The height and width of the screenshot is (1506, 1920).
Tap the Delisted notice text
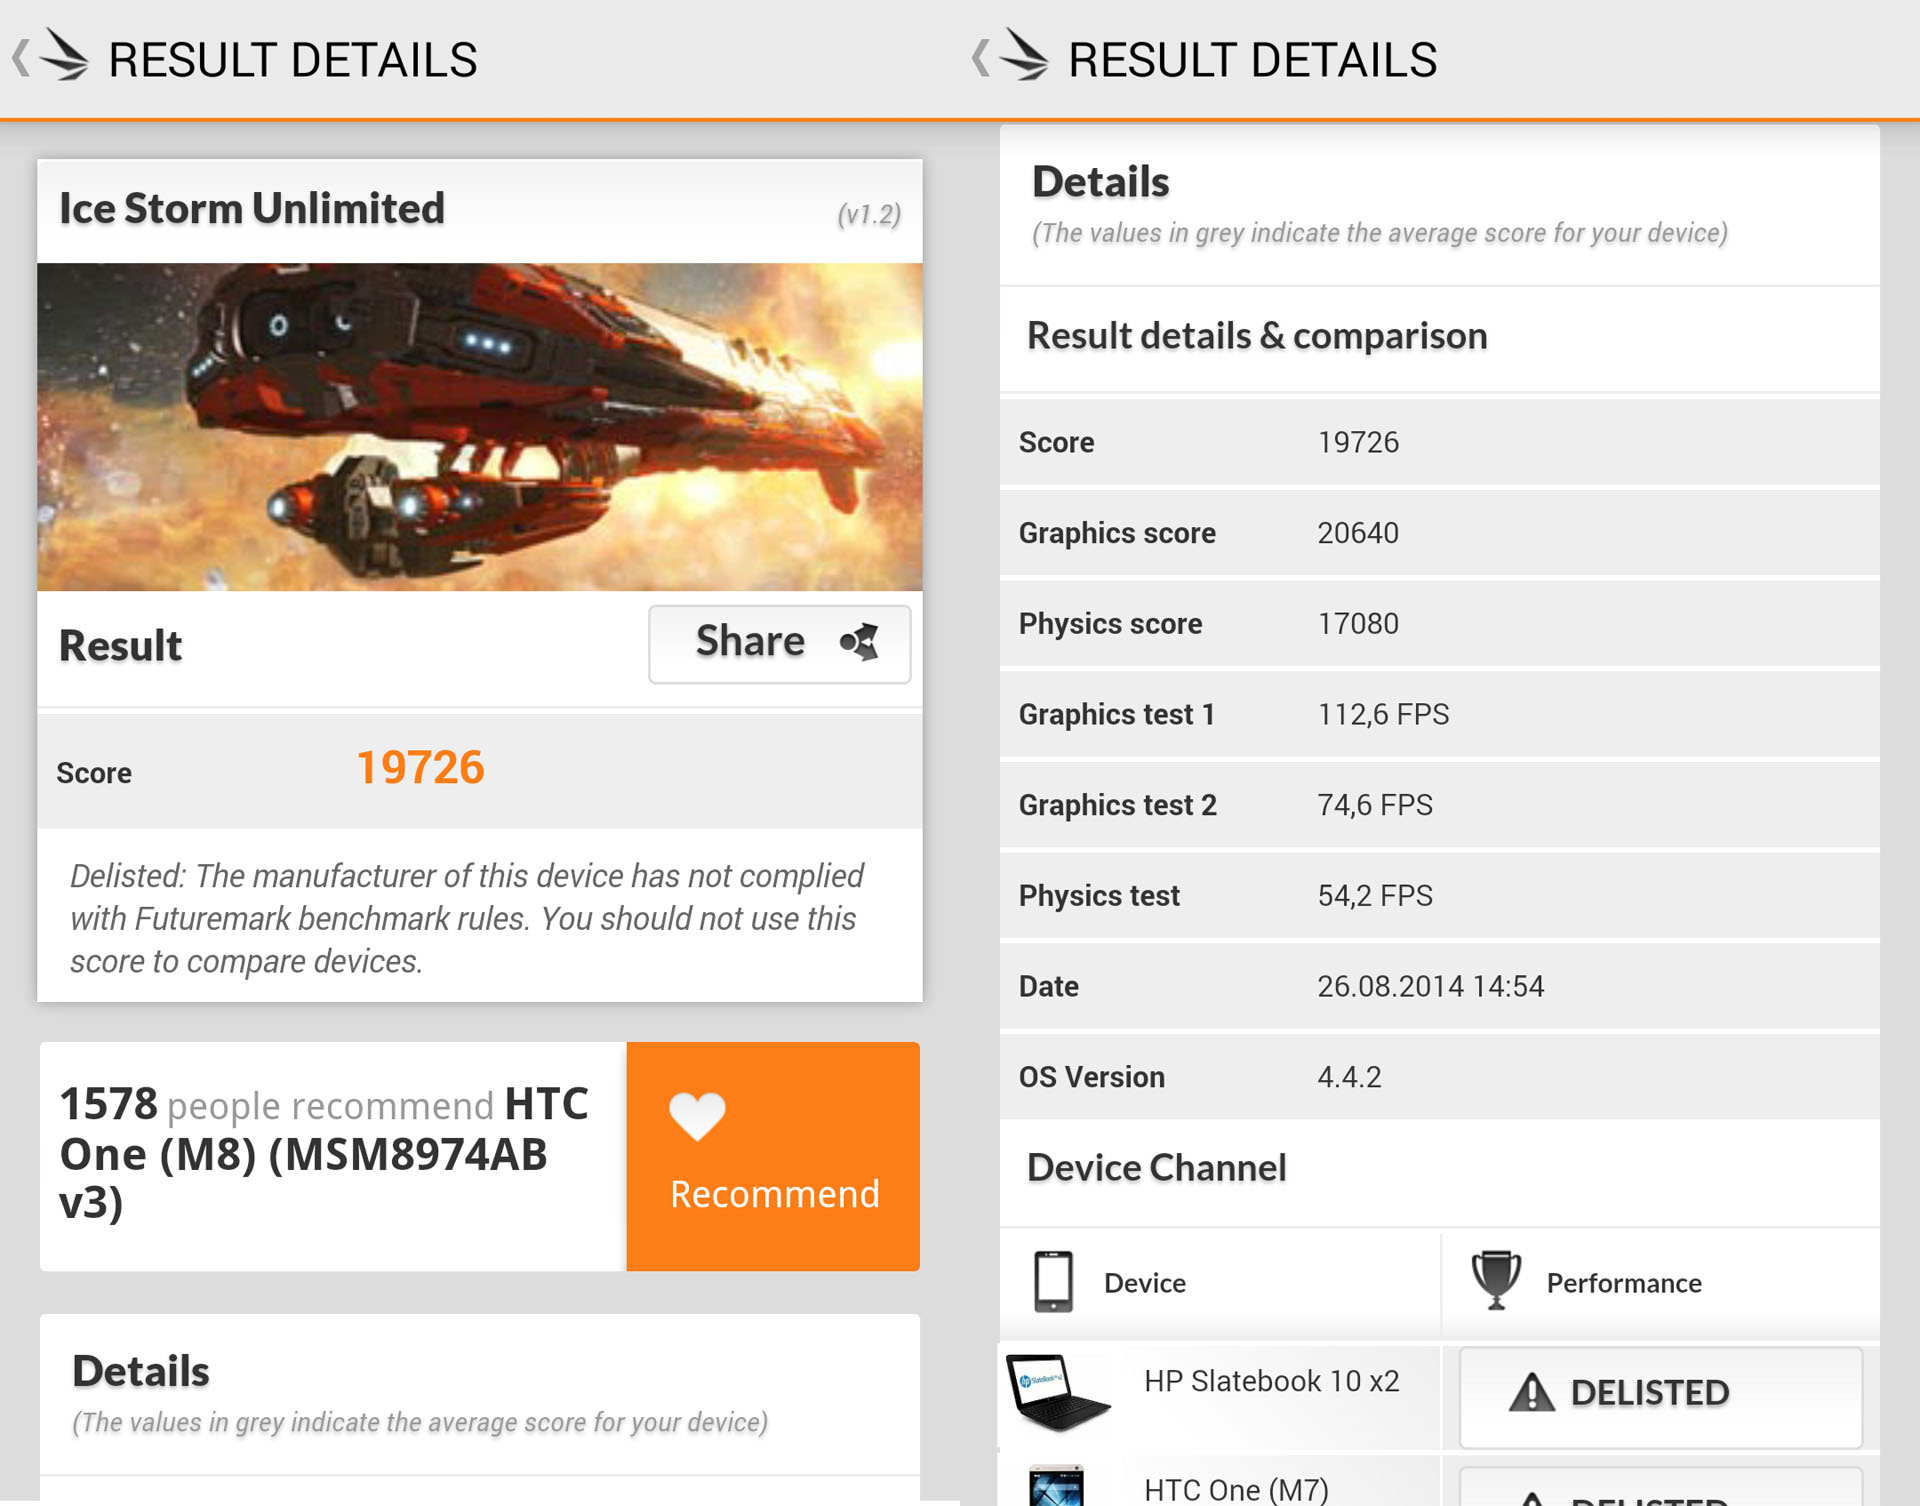pyautogui.click(x=467, y=918)
